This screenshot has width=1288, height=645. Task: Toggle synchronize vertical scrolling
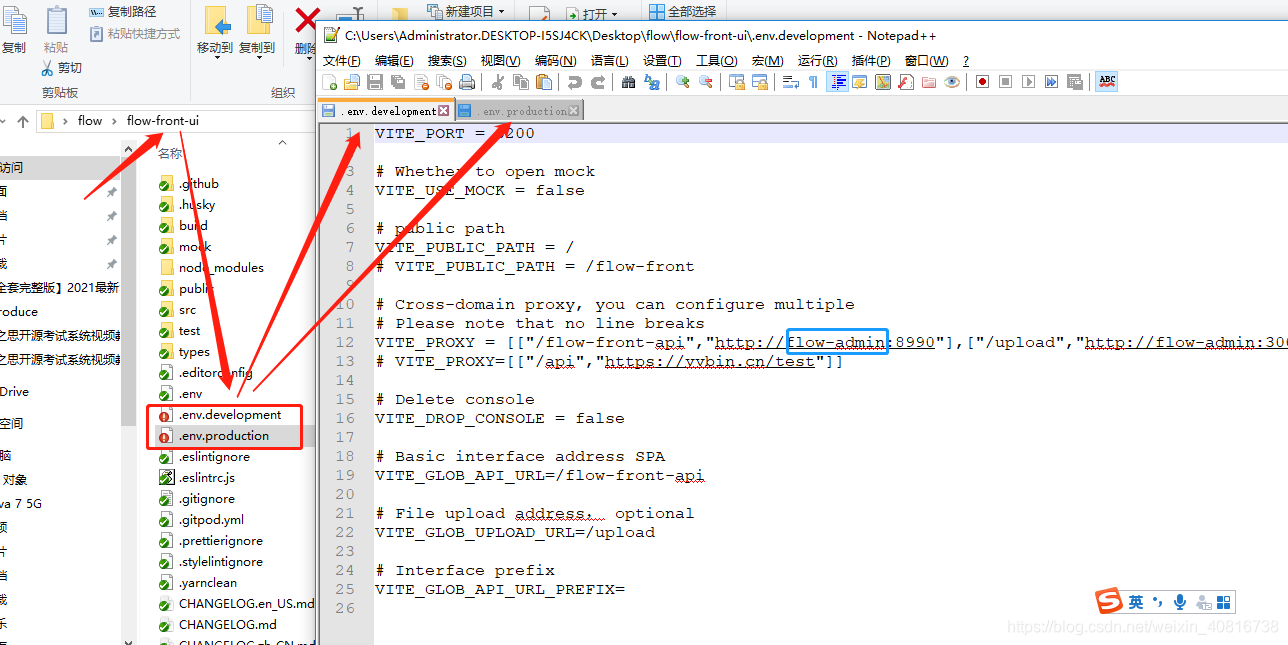(x=737, y=82)
